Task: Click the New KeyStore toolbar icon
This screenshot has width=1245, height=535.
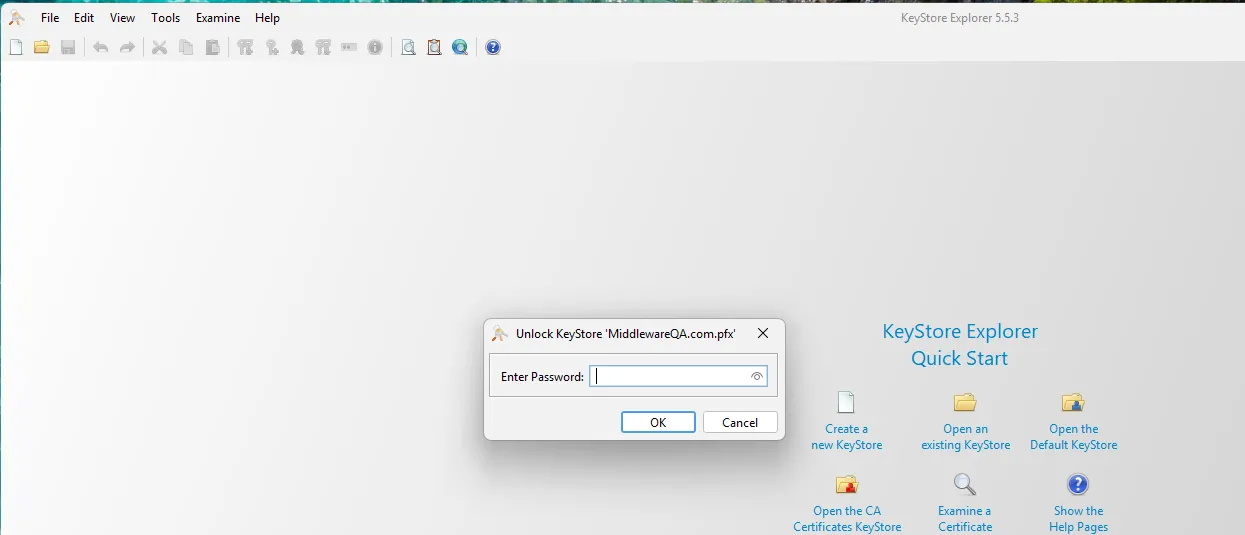Action: [16, 47]
